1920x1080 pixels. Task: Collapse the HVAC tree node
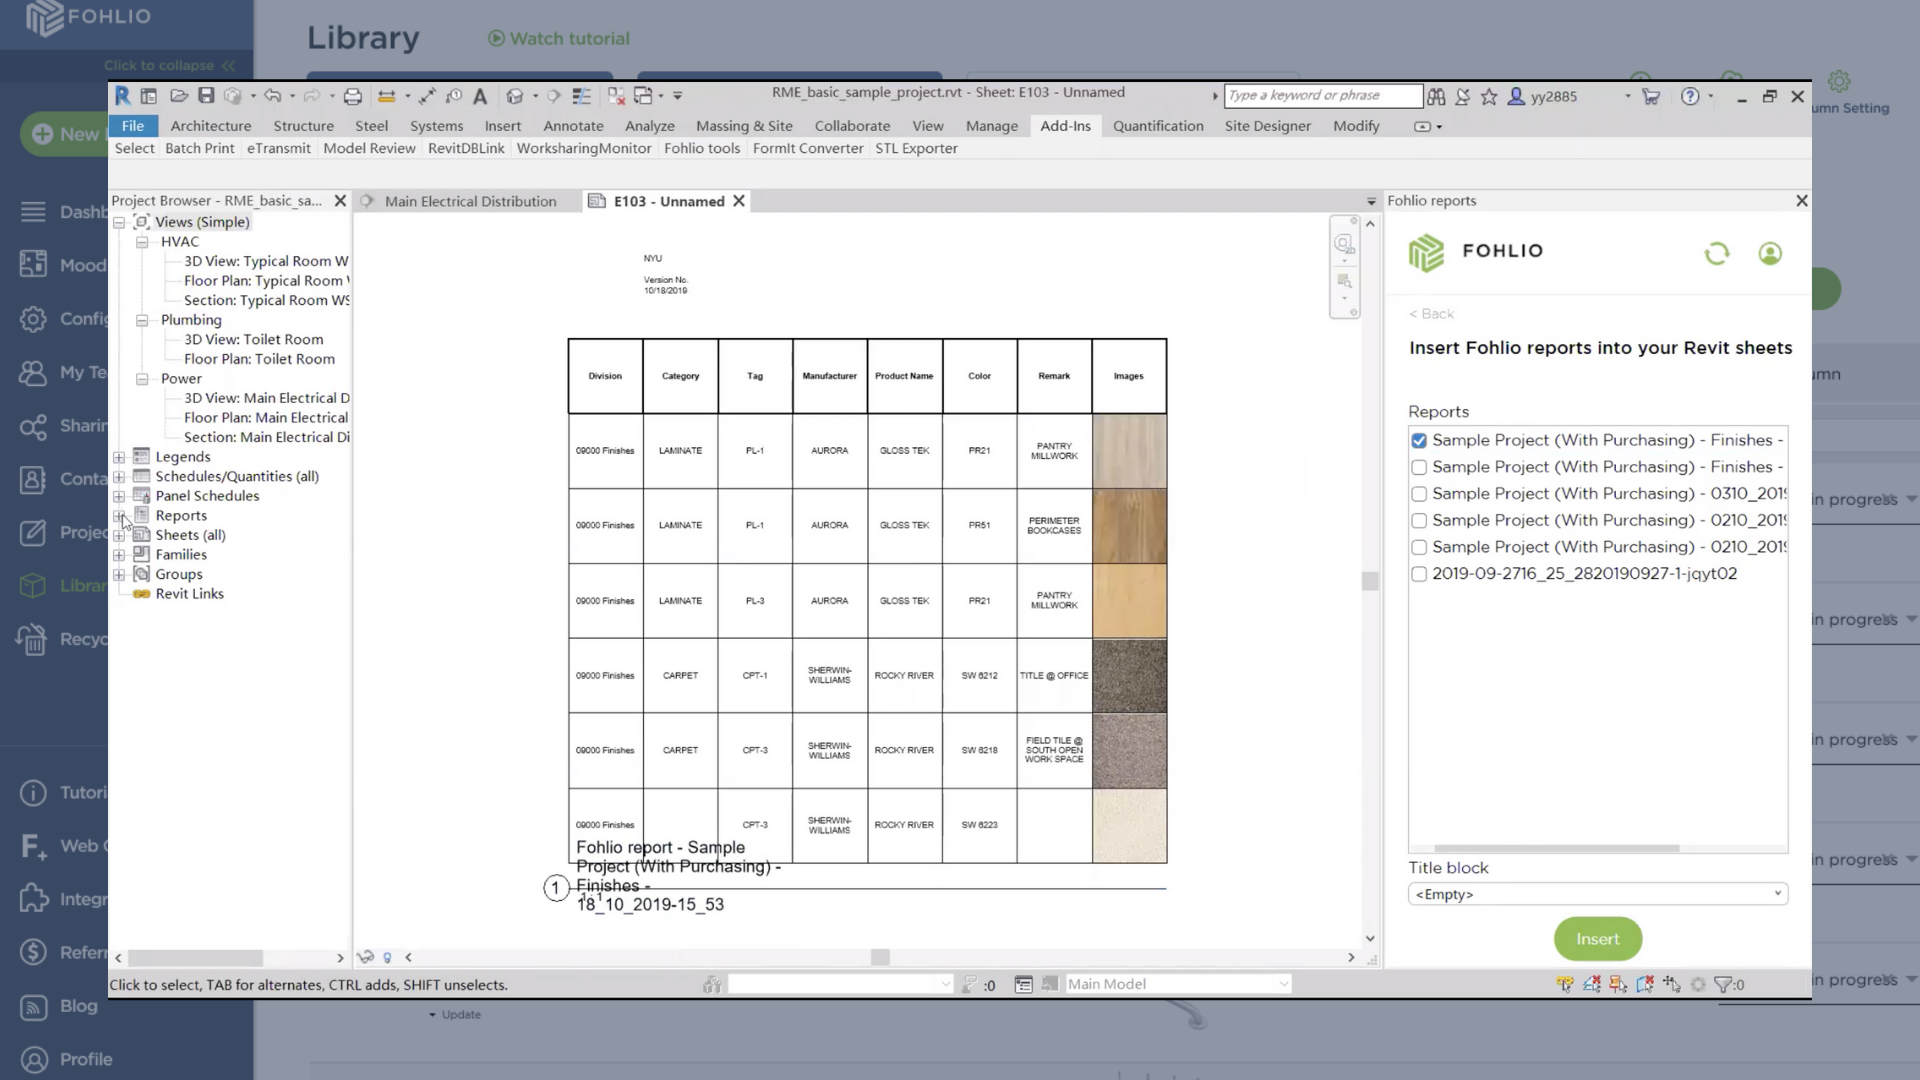point(142,242)
